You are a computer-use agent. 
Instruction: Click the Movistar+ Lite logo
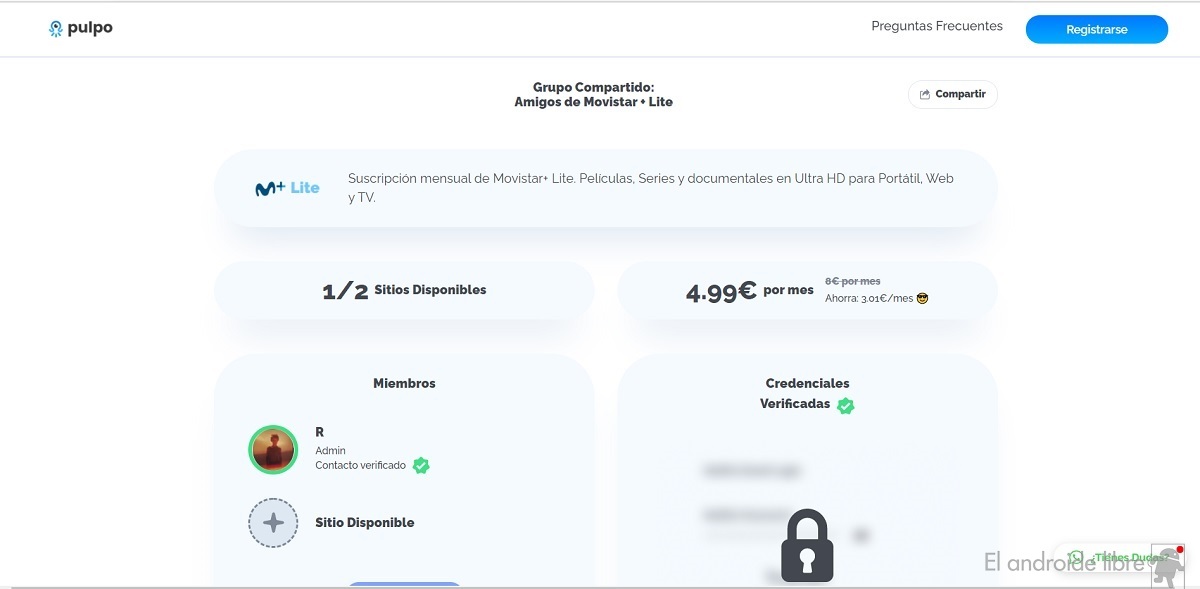pyautogui.click(x=288, y=188)
